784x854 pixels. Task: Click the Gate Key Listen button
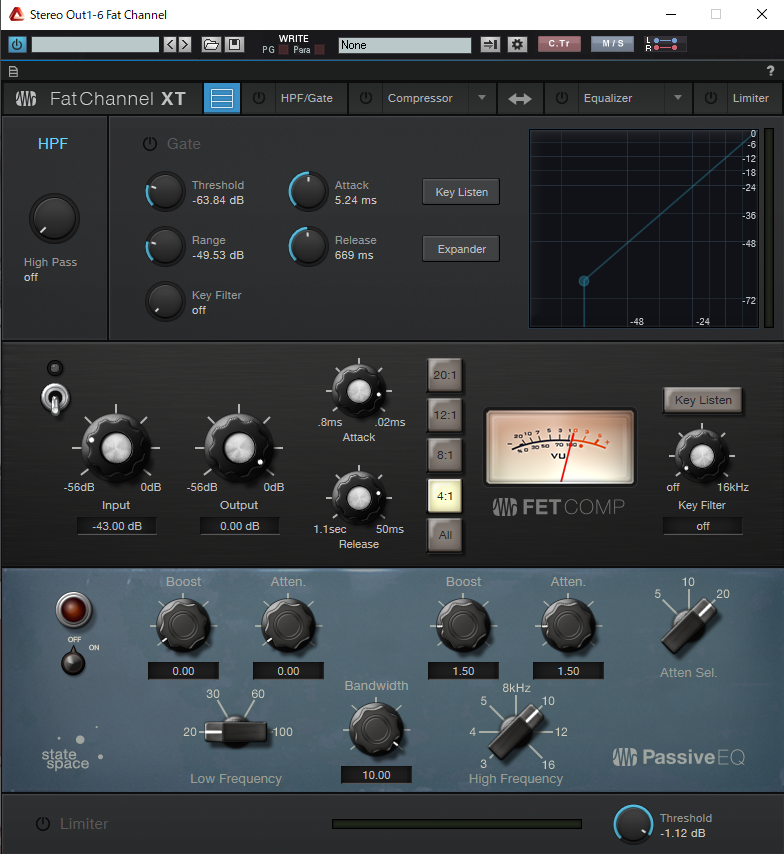[x=461, y=192]
